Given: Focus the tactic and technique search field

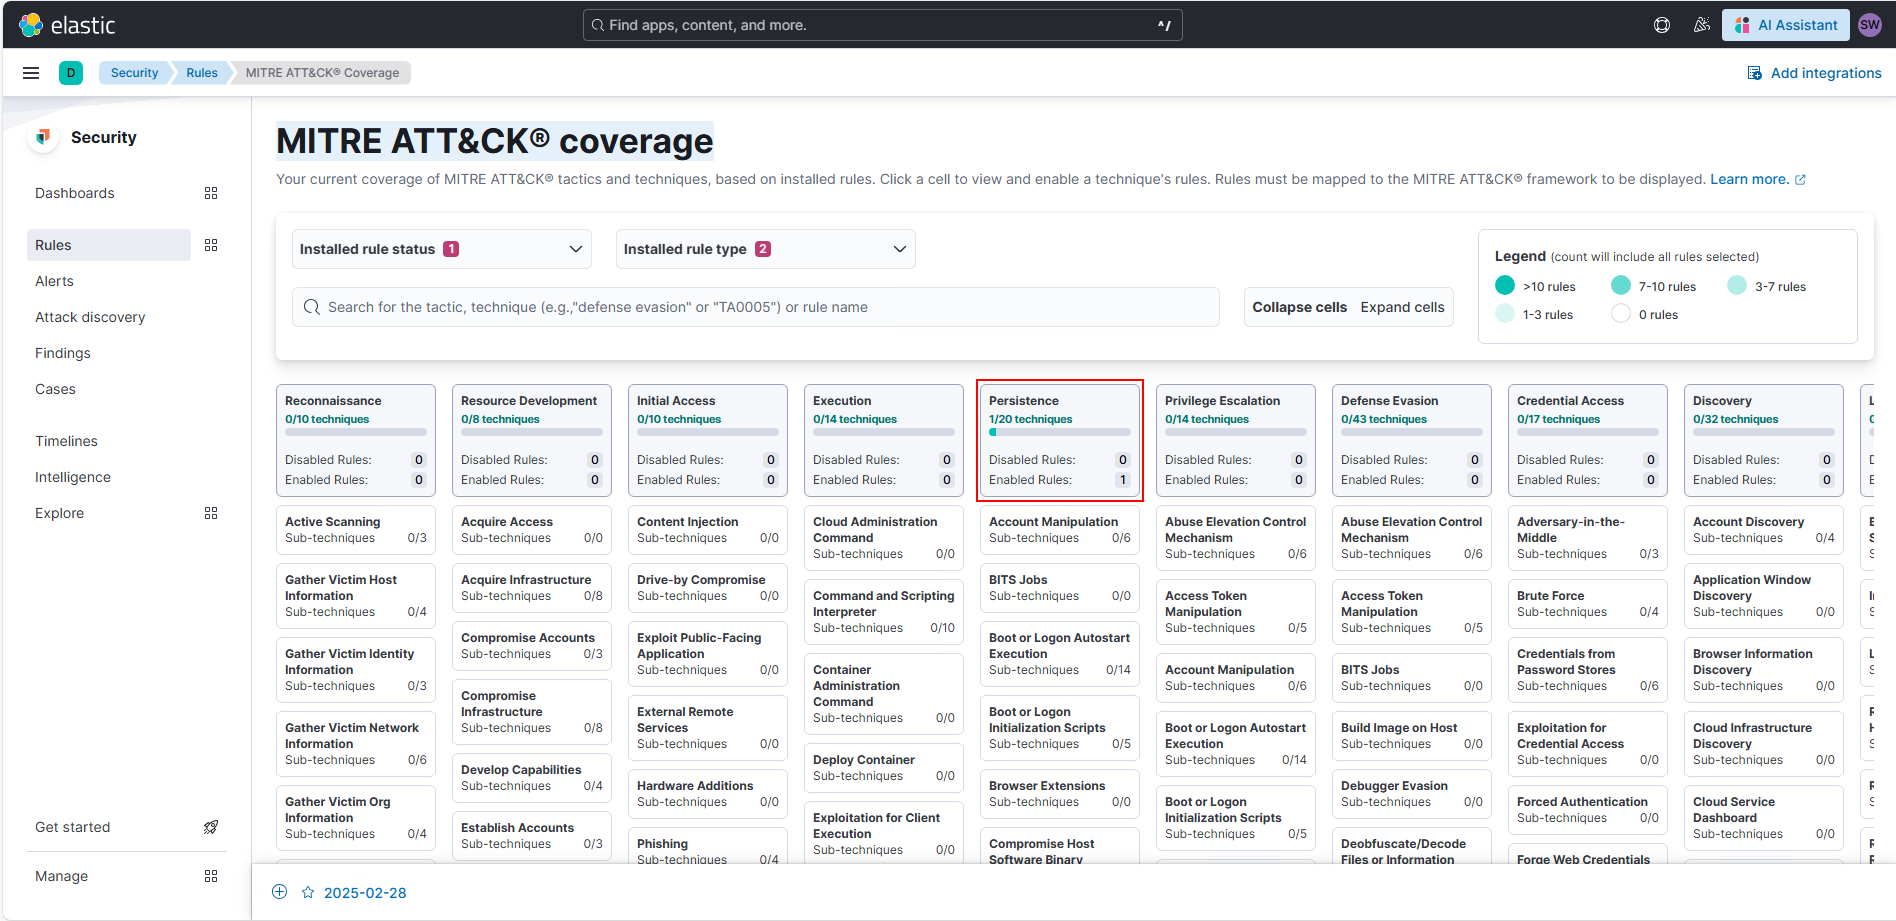Looking at the screenshot, I should (756, 307).
